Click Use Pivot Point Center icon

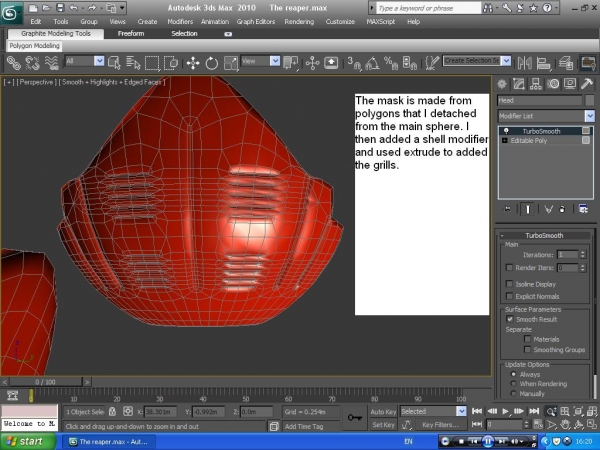click(x=291, y=63)
